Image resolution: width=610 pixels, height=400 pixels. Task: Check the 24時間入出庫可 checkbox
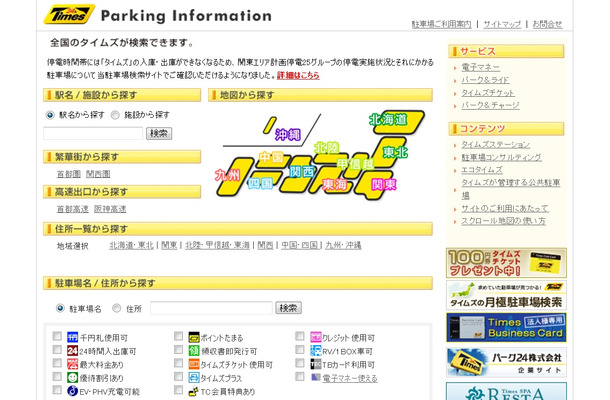coord(57,349)
